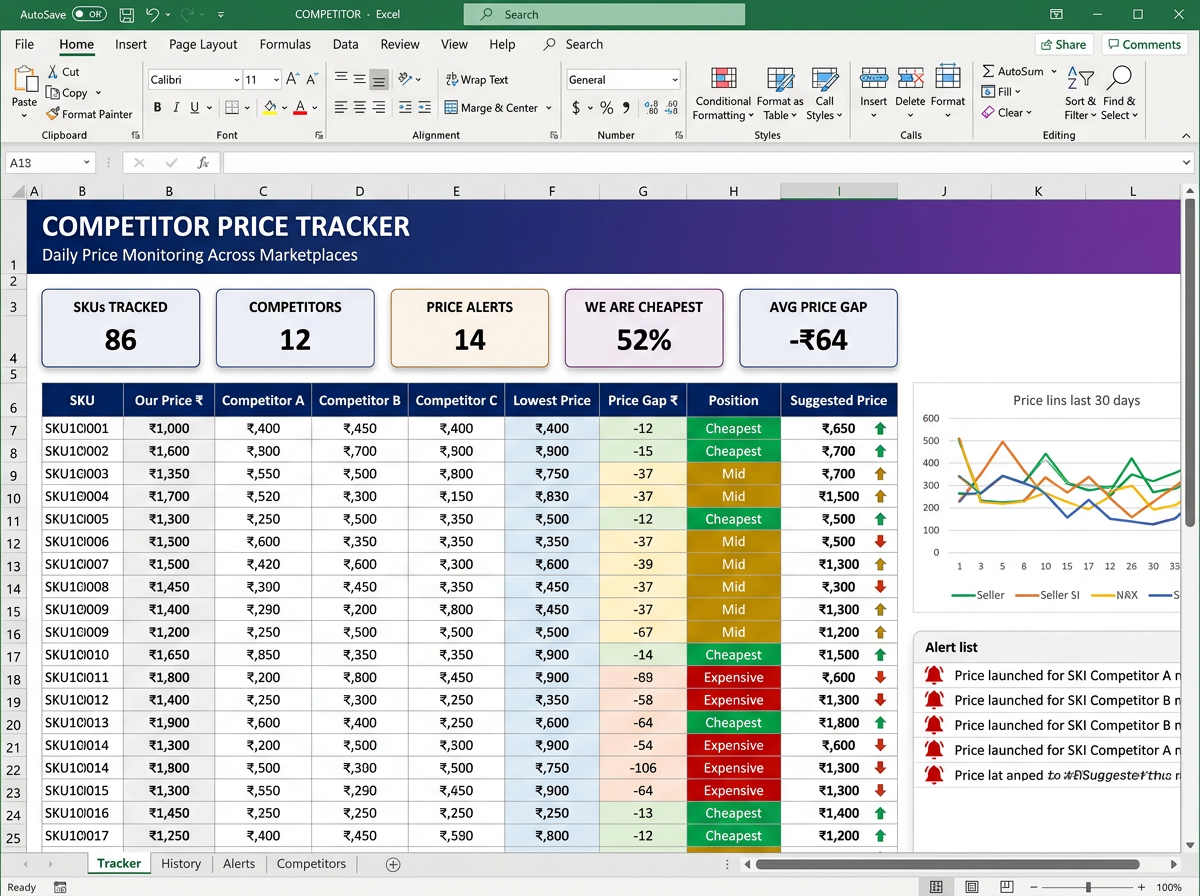
Task: Click the Conditional Formatting icon
Action: (723, 80)
